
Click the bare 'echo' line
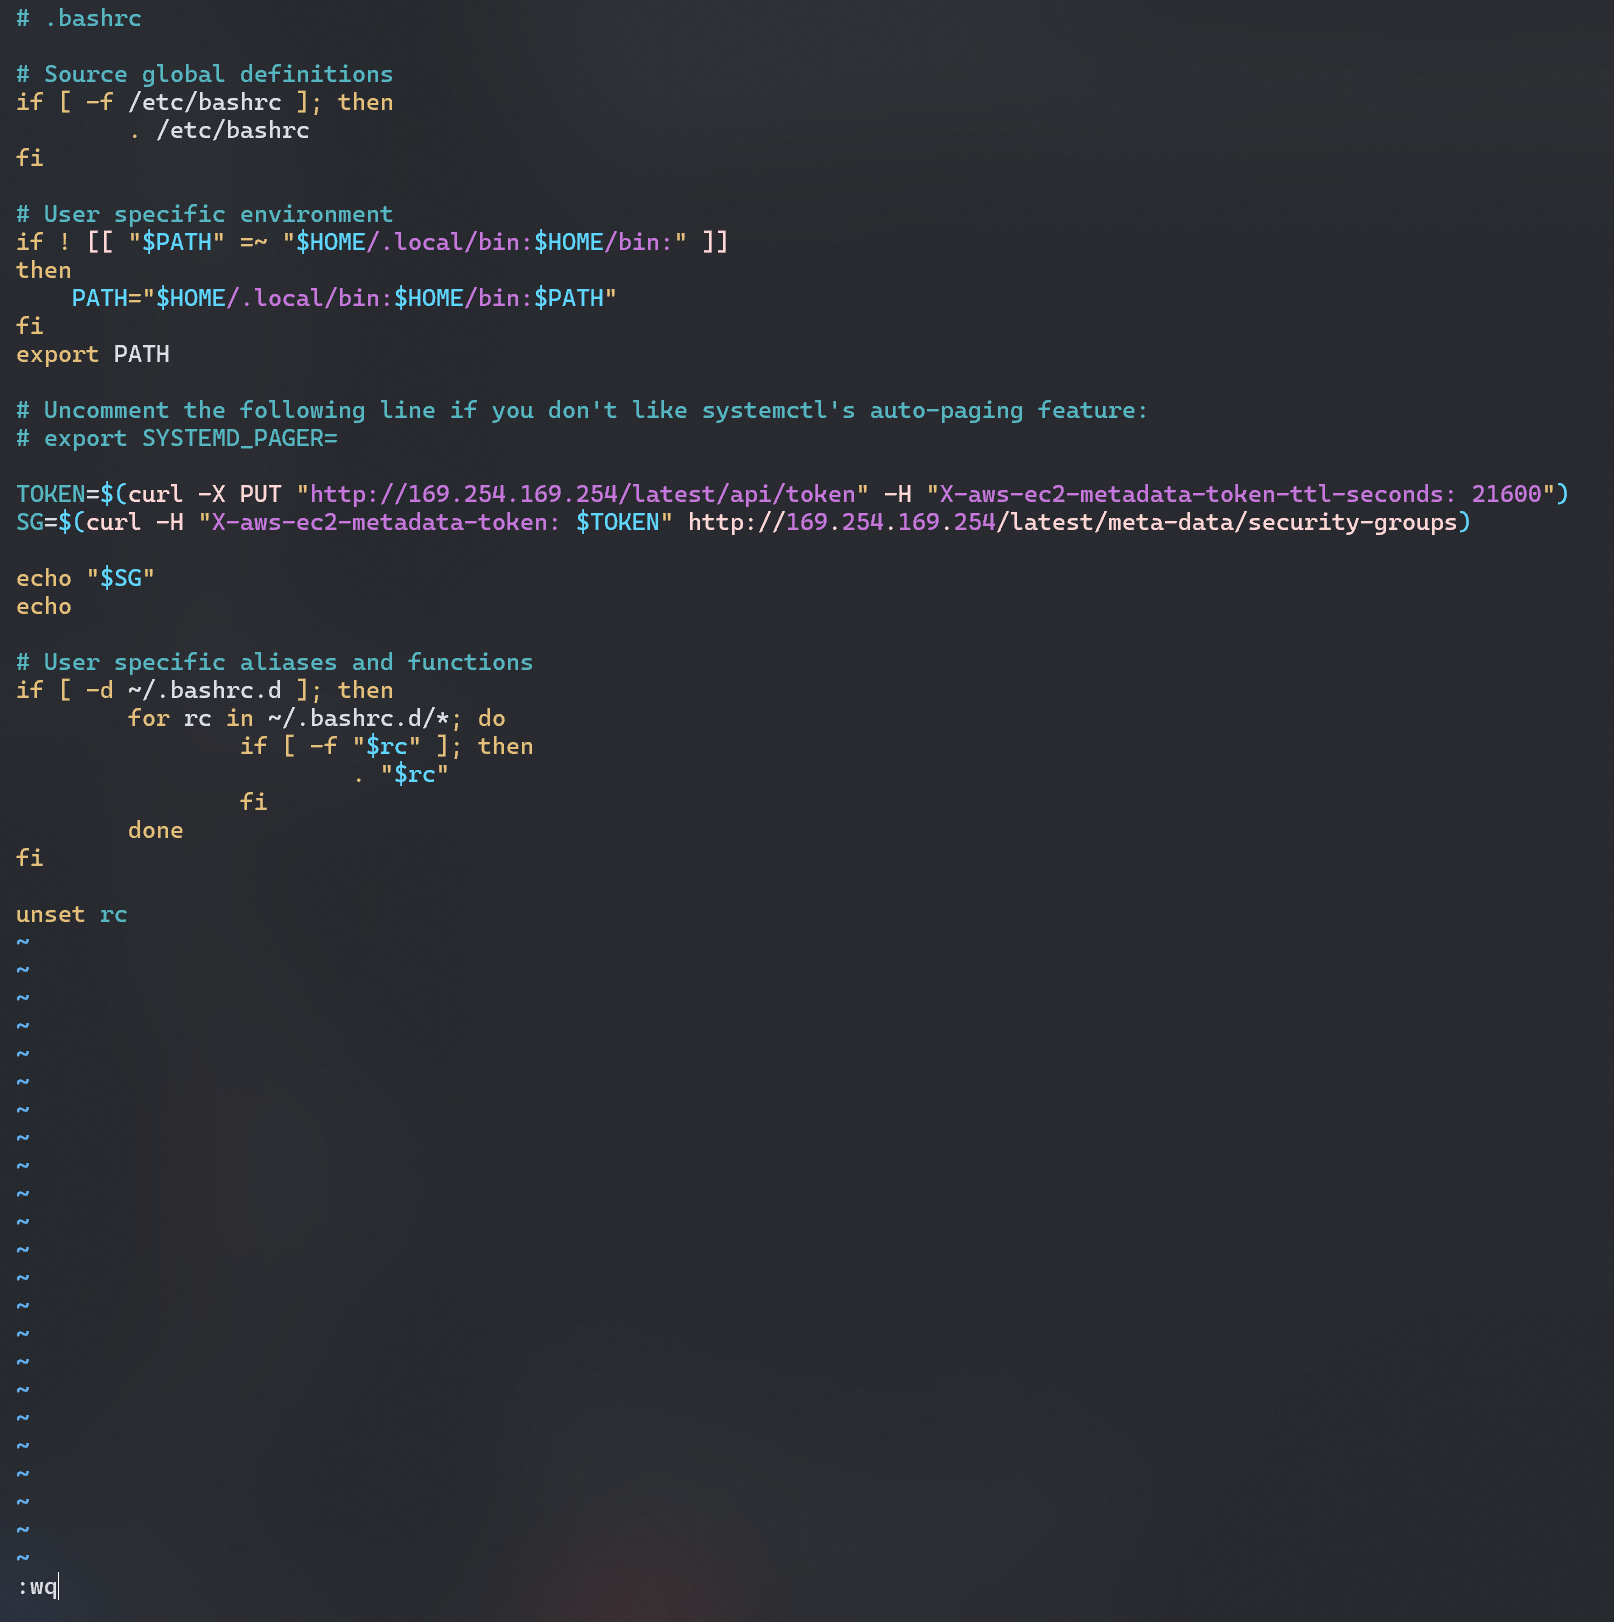pos(44,606)
